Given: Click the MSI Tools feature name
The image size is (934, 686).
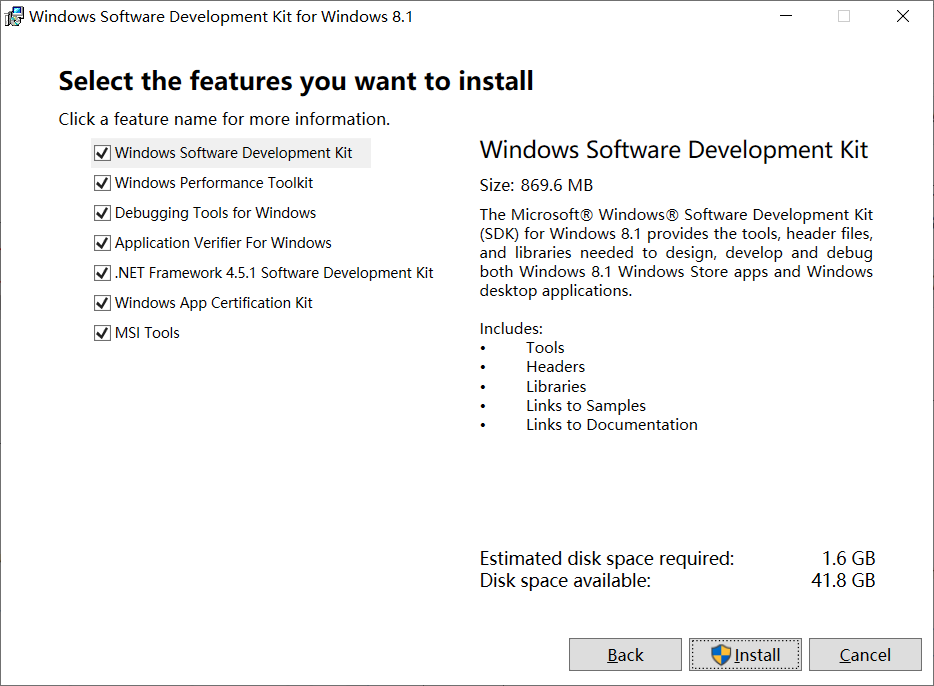Looking at the screenshot, I should tap(147, 333).
